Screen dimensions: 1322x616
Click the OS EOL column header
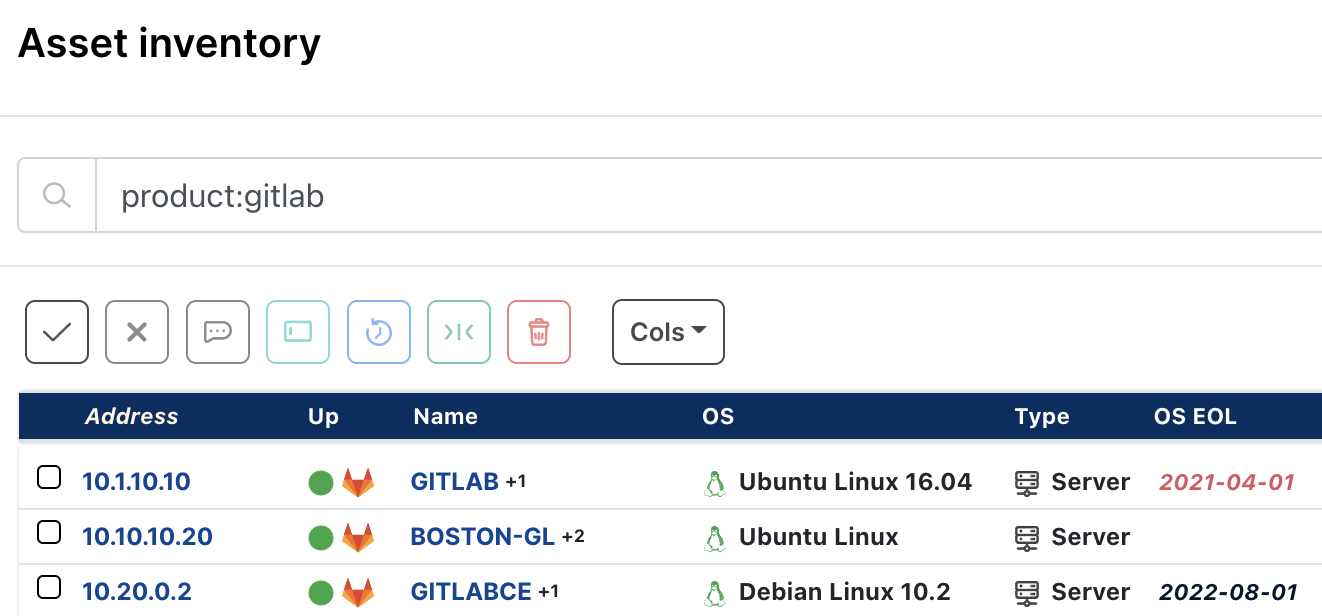(x=1195, y=416)
